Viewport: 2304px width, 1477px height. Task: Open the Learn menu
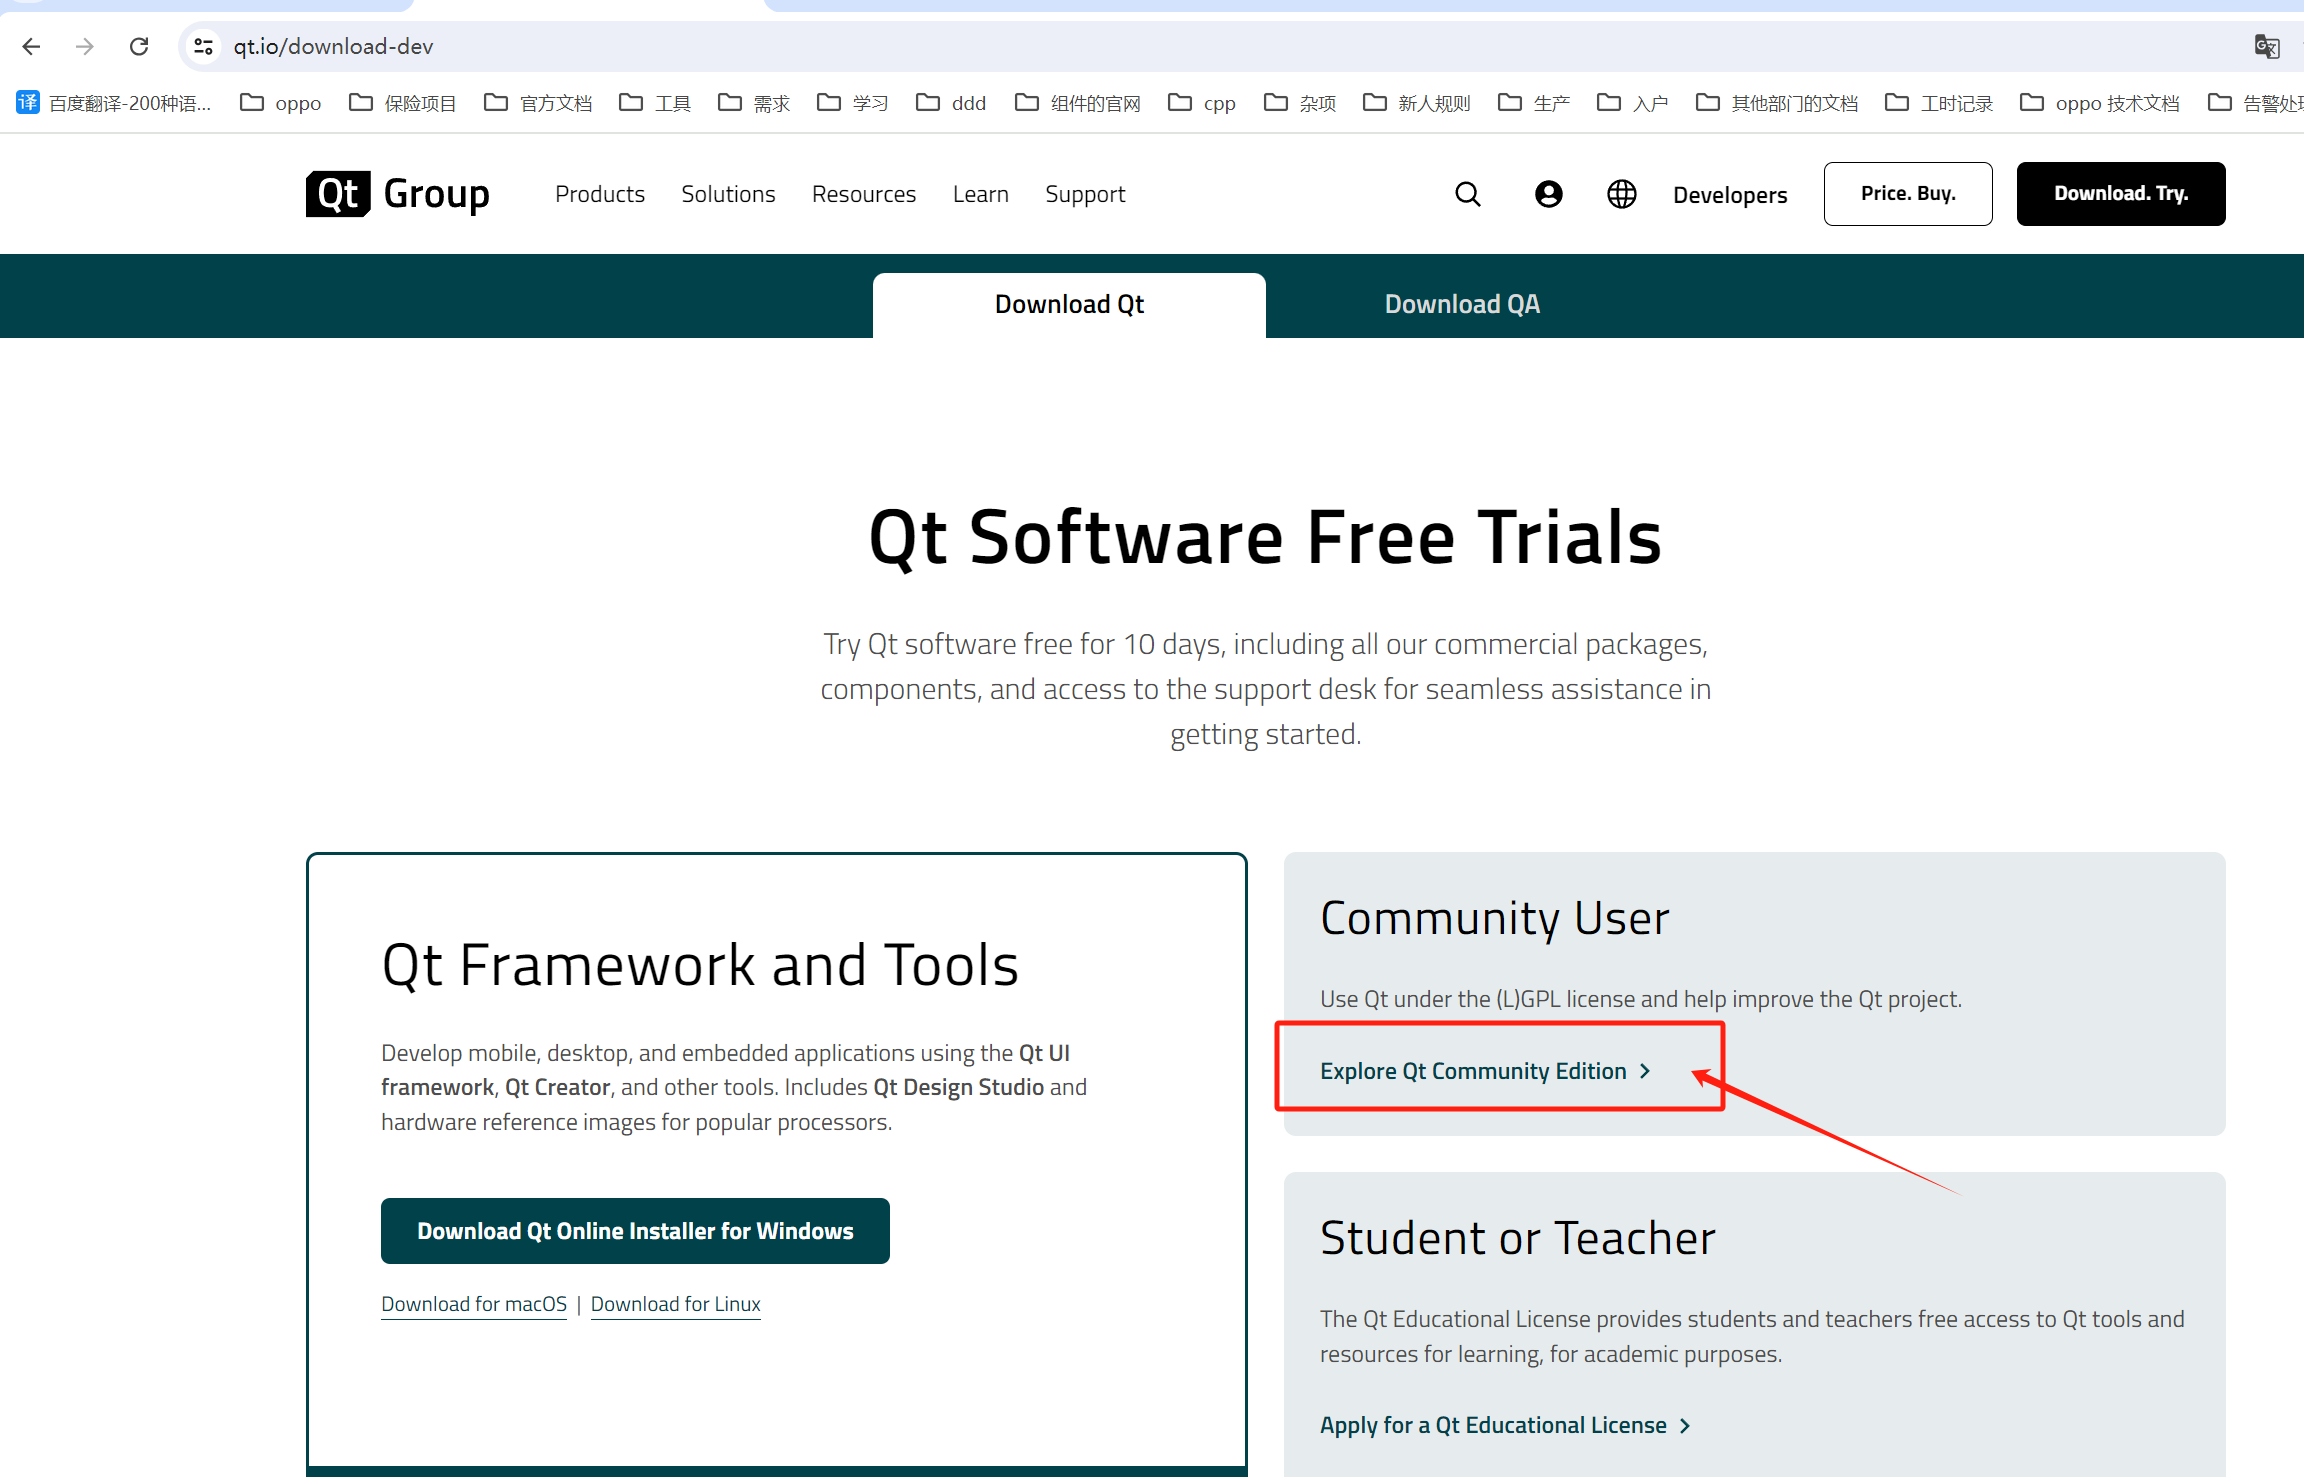pyautogui.click(x=981, y=194)
